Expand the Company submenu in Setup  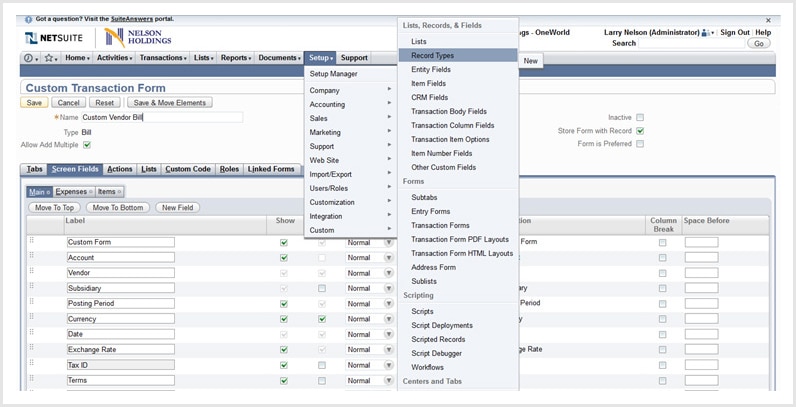(x=348, y=89)
